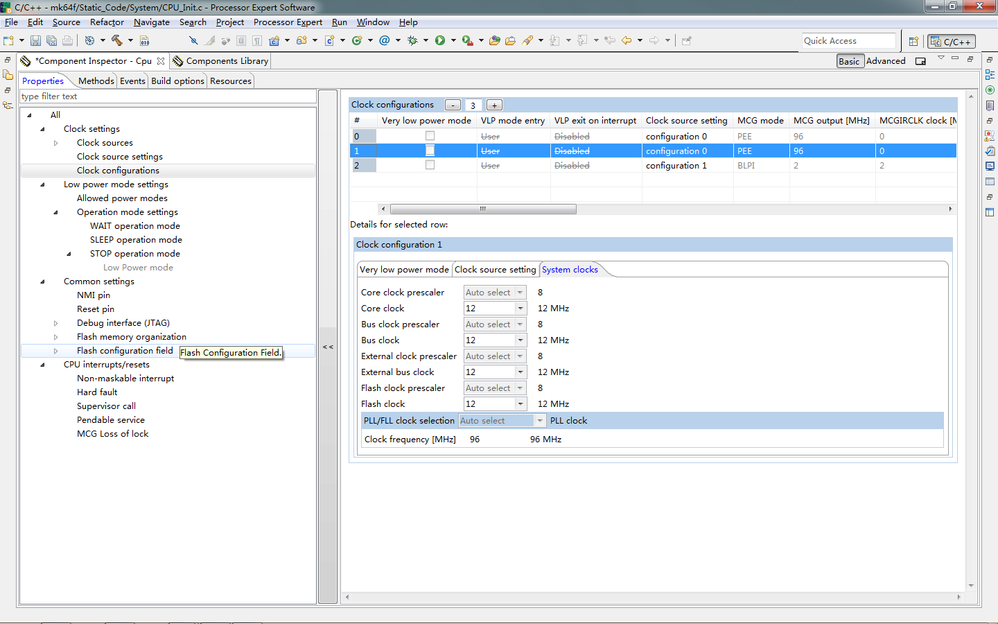Click the plus button to add clock configuration

pyautogui.click(x=494, y=105)
